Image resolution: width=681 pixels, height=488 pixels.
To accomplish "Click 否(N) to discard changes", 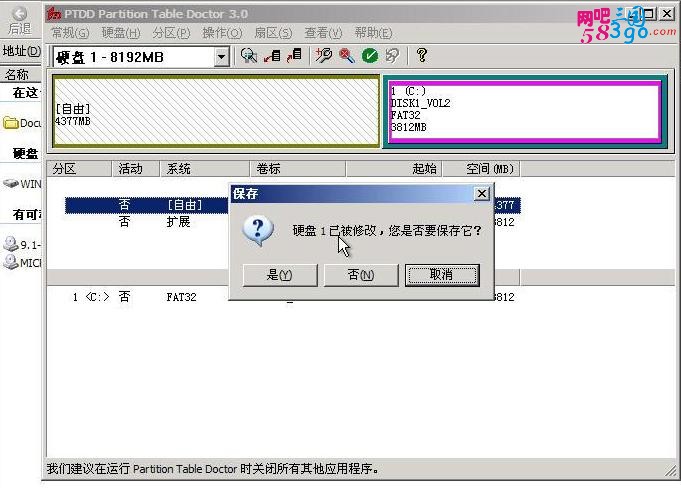I will pos(360,275).
